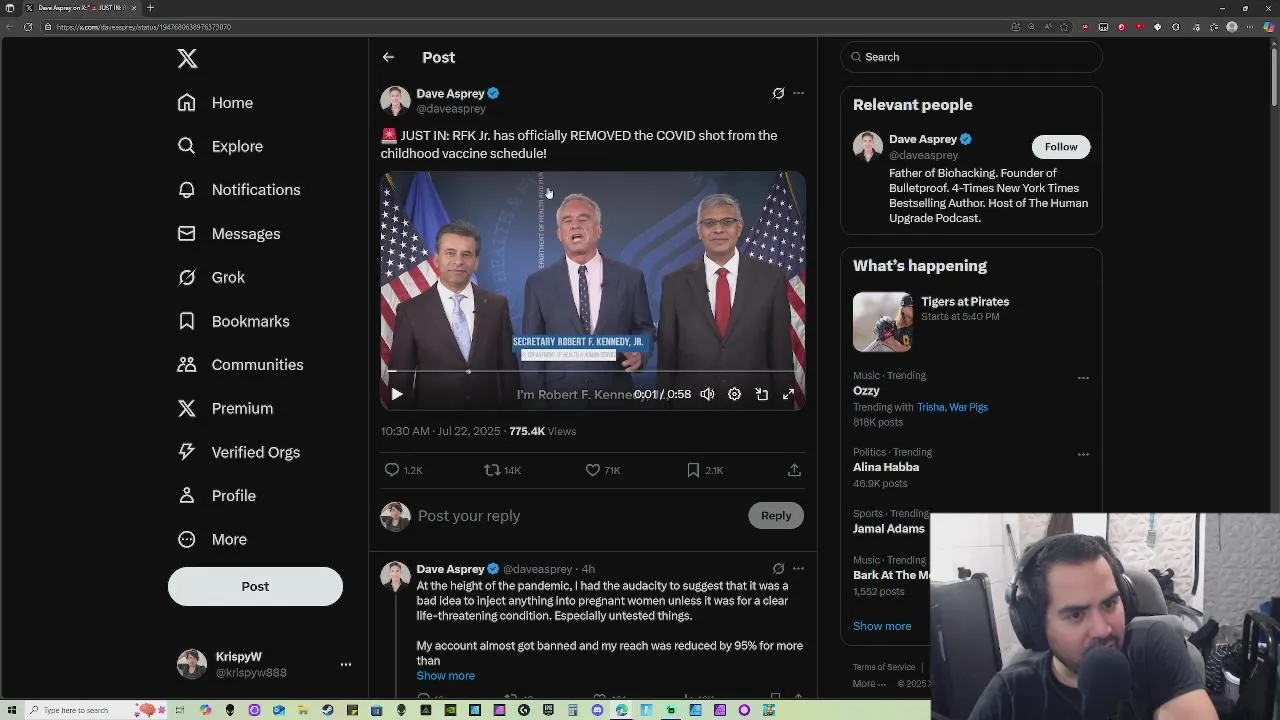The image size is (1280, 720).
Task: Open Home in the sidebar
Action: (x=215, y=103)
